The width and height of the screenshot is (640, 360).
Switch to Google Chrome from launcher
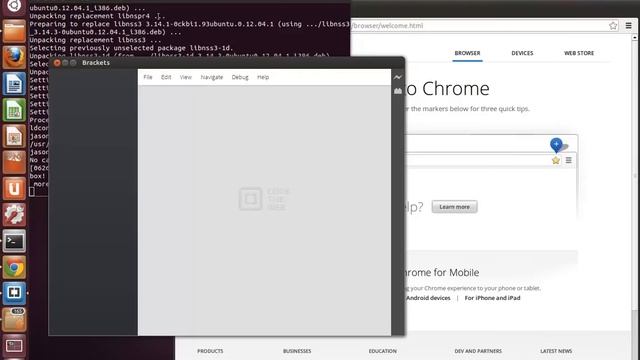14,267
